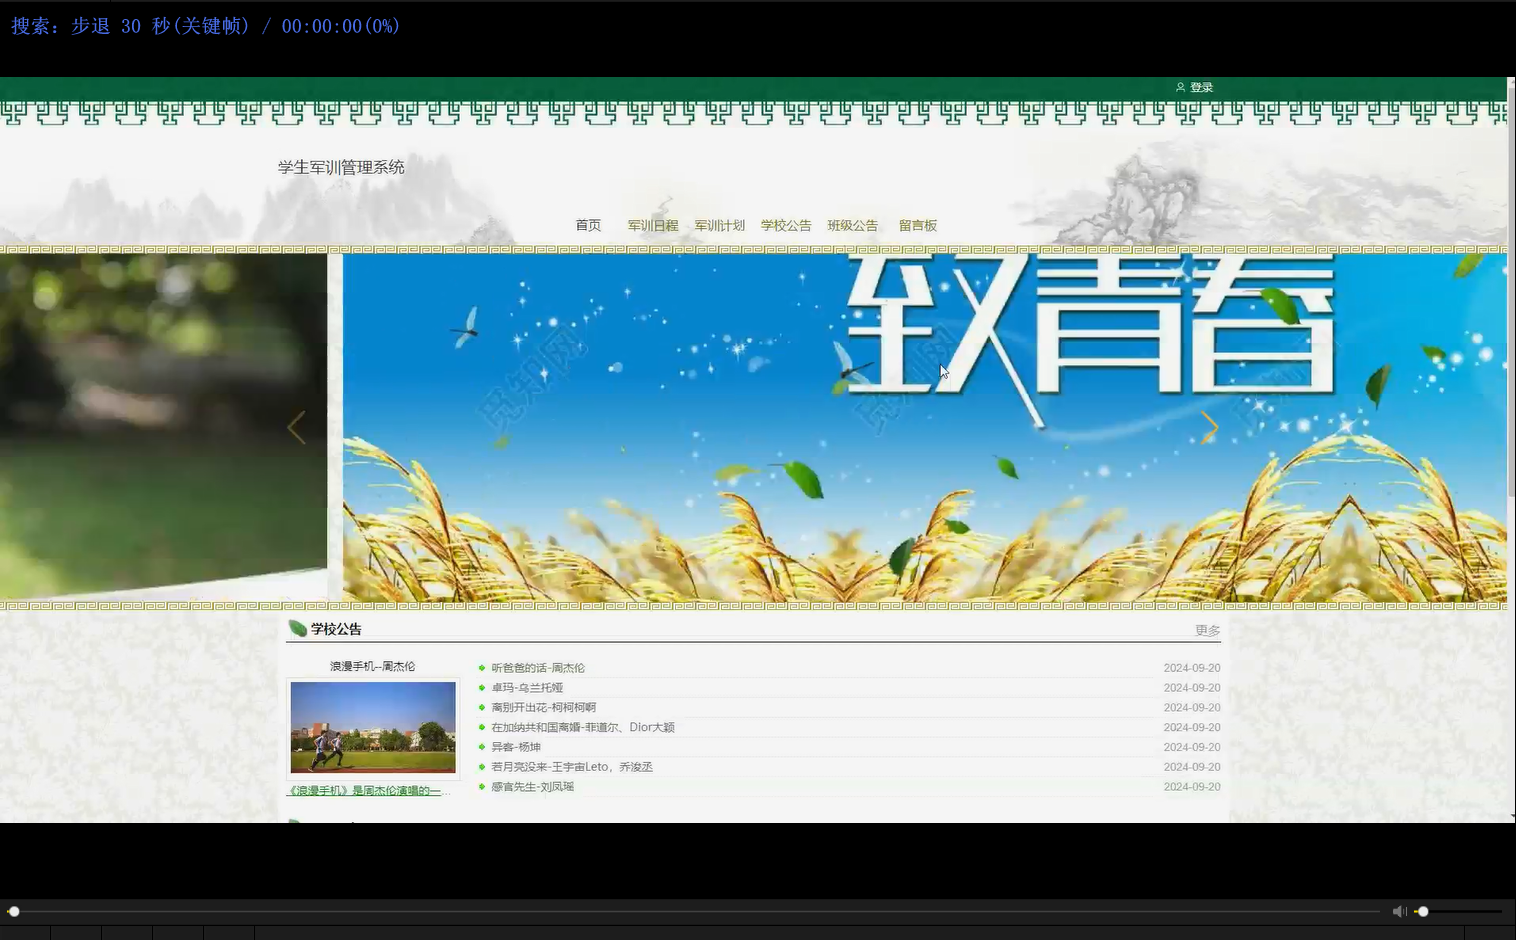The width and height of the screenshot is (1516, 940).
Task: Click the school field photo thumbnail
Action: click(x=372, y=726)
